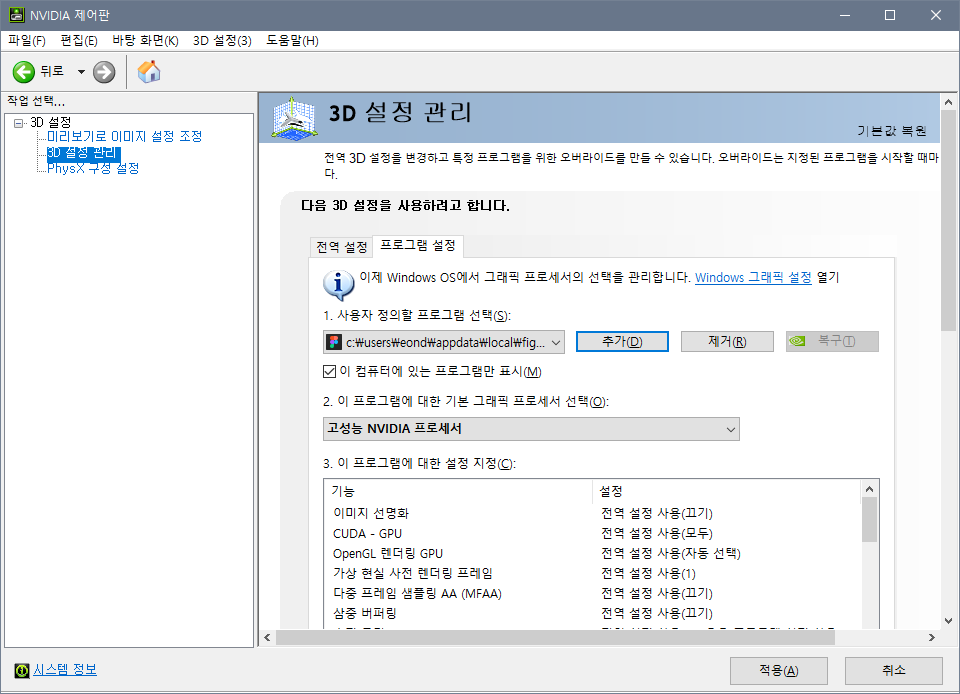Select 미리보기로 이미지 설정 조정 tree item
Screen dimensions: 960x694
[124, 136]
